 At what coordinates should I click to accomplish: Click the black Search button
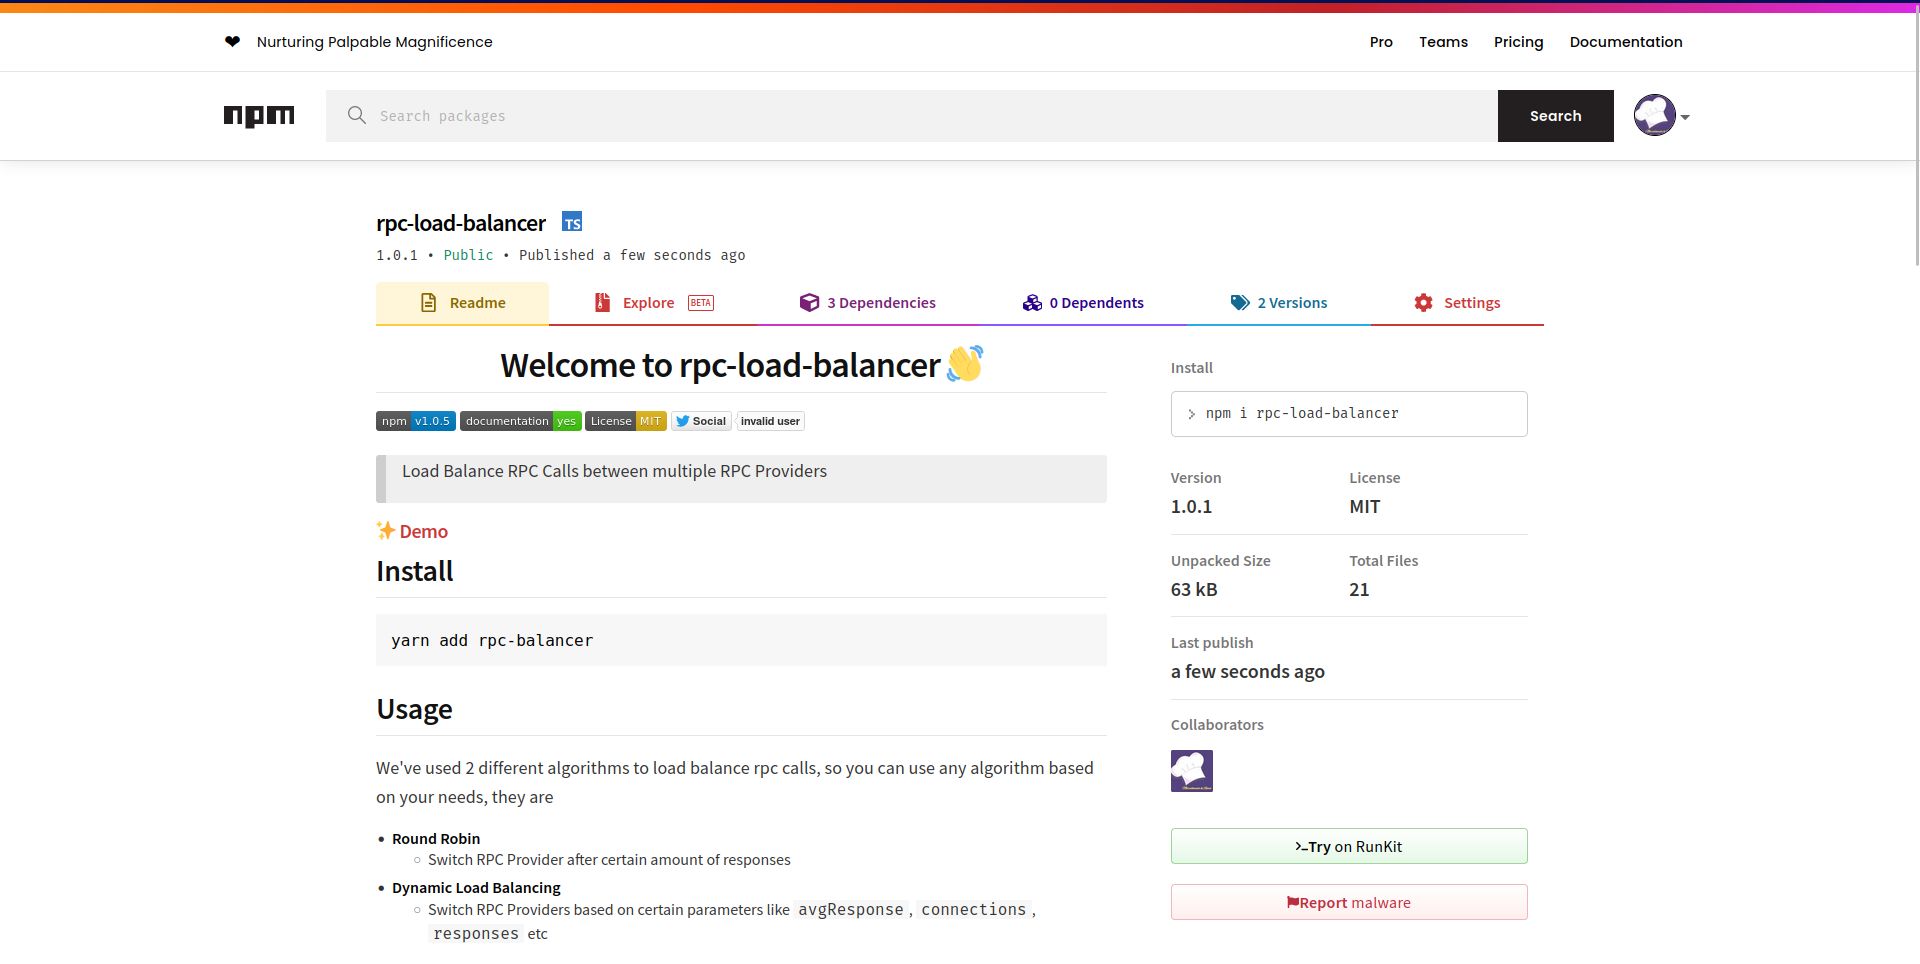(1555, 116)
